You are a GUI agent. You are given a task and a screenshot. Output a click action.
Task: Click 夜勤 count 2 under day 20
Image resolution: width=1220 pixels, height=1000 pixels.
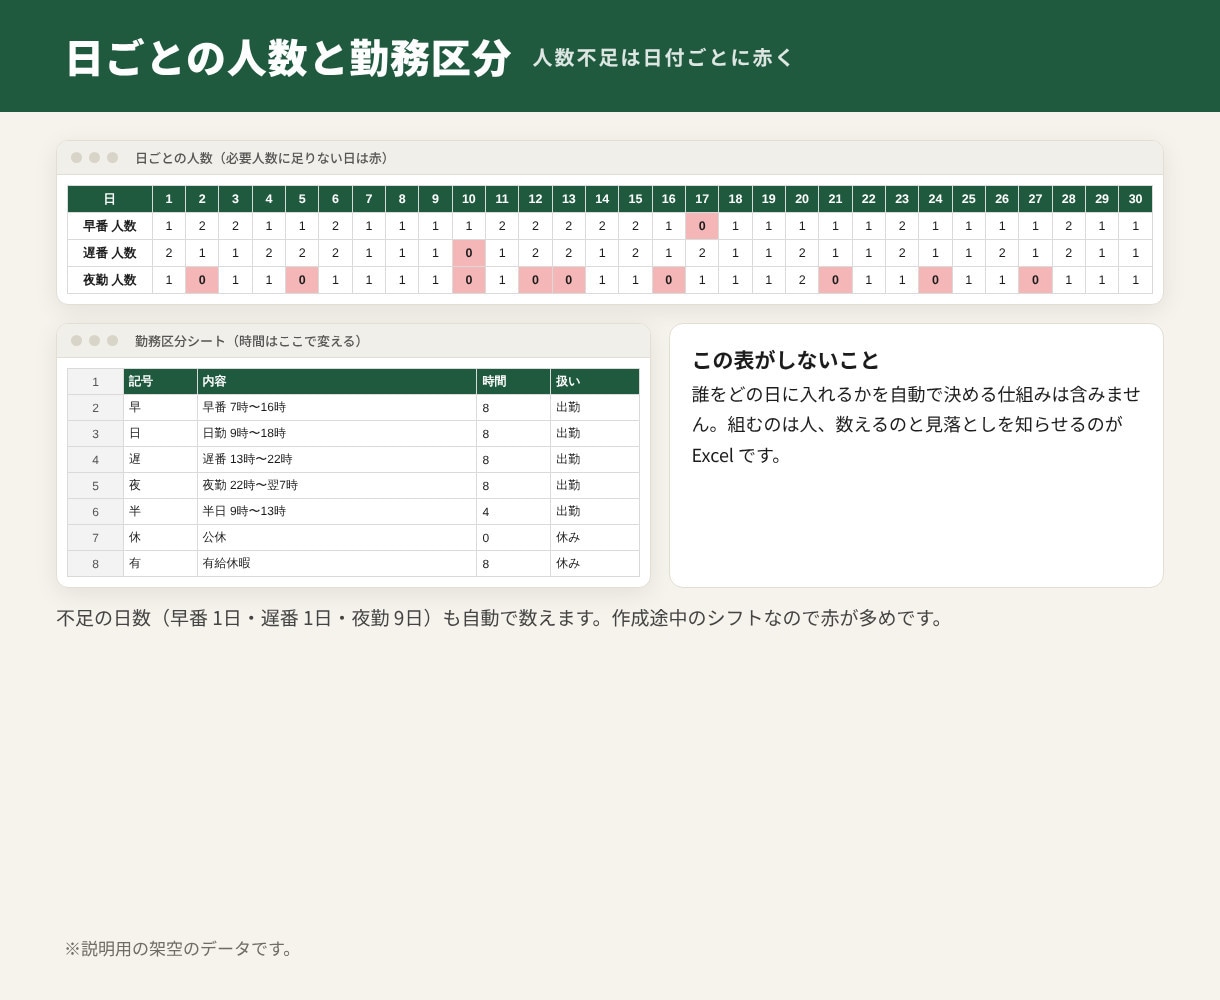[x=802, y=280]
